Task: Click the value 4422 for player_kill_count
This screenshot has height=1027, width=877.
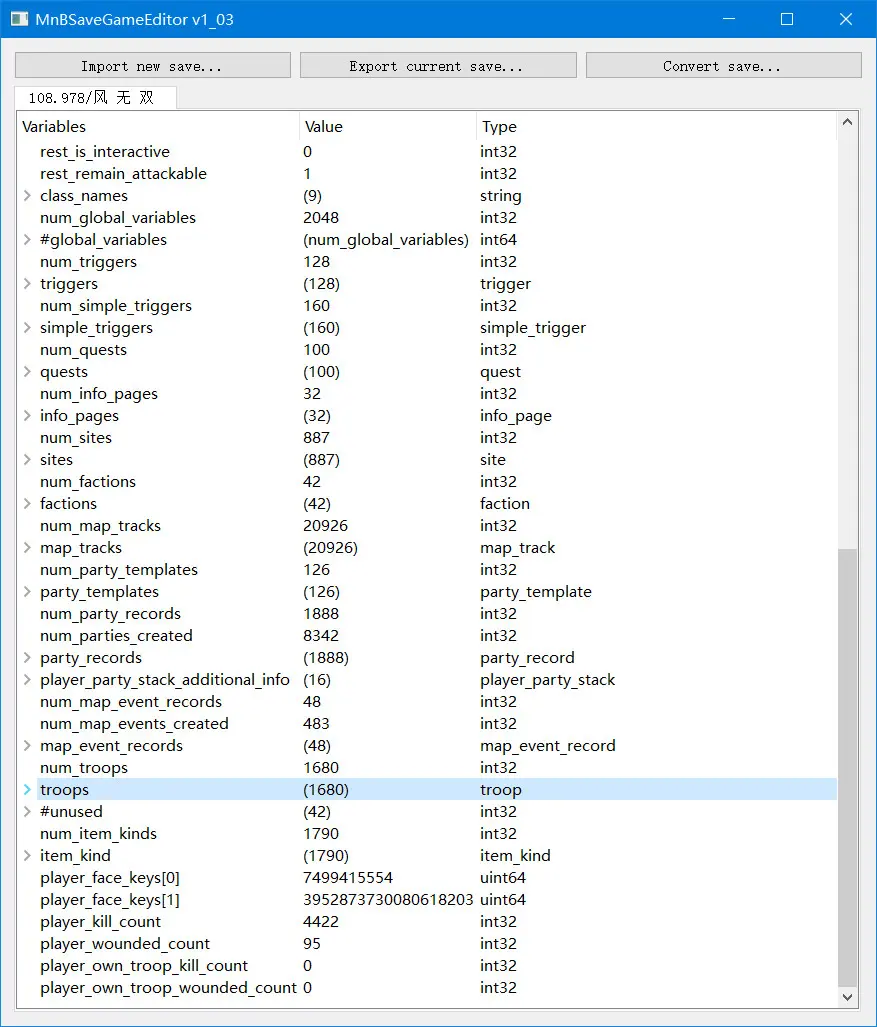Action: [x=321, y=922]
